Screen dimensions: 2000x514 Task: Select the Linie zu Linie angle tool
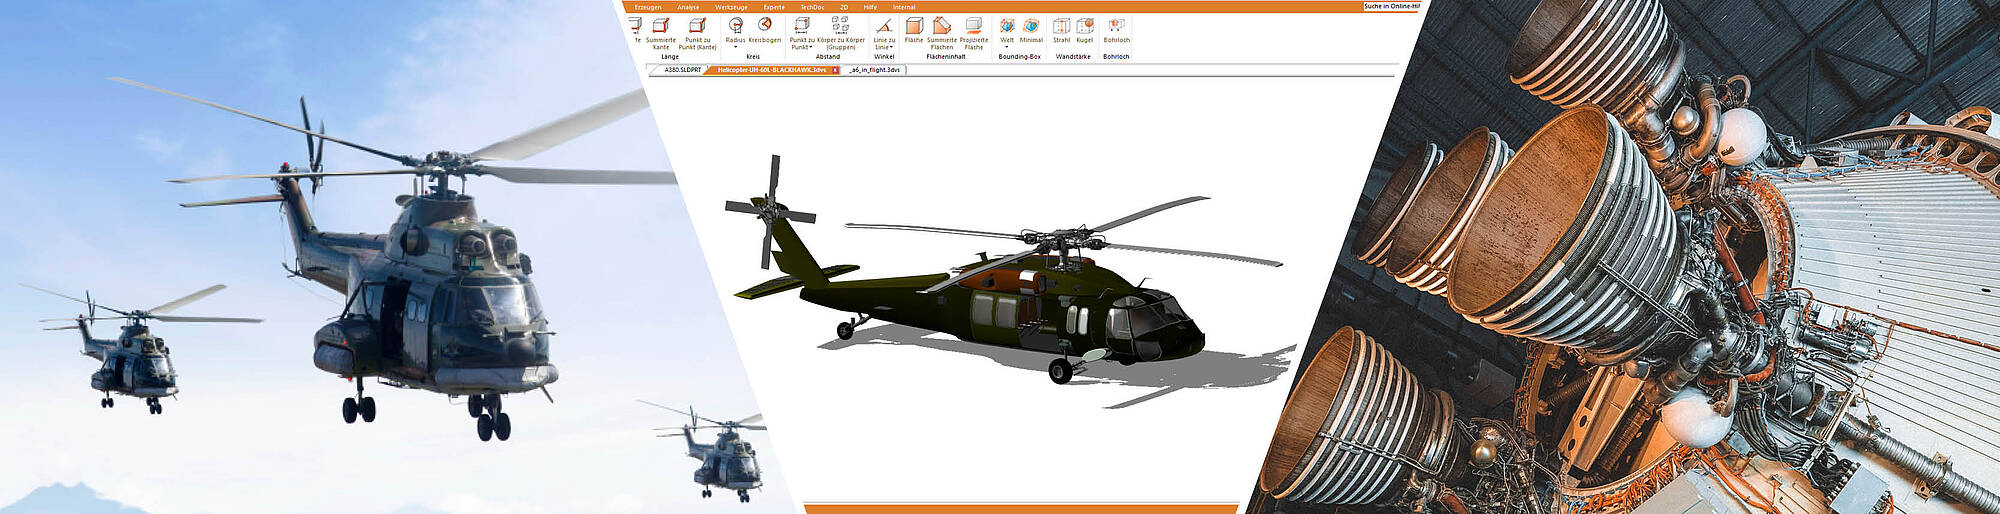tap(884, 33)
